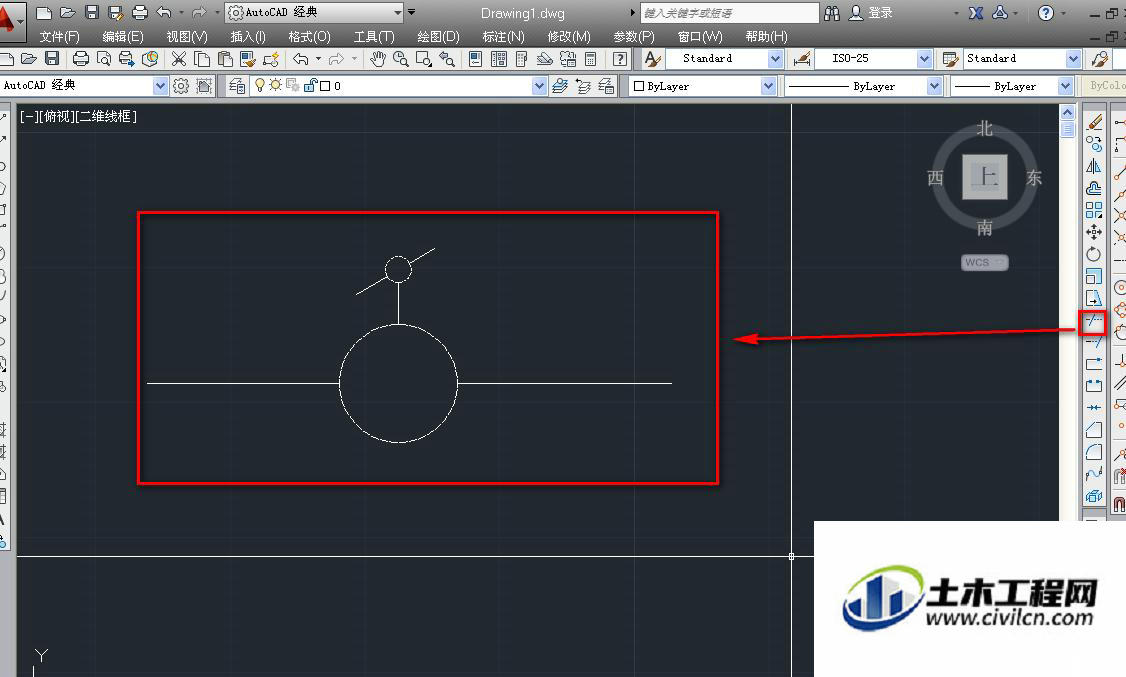This screenshot has width=1126, height=677.
Task: Expand WCS dropdown under ViewCube
Action: [x=1000, y=263]
